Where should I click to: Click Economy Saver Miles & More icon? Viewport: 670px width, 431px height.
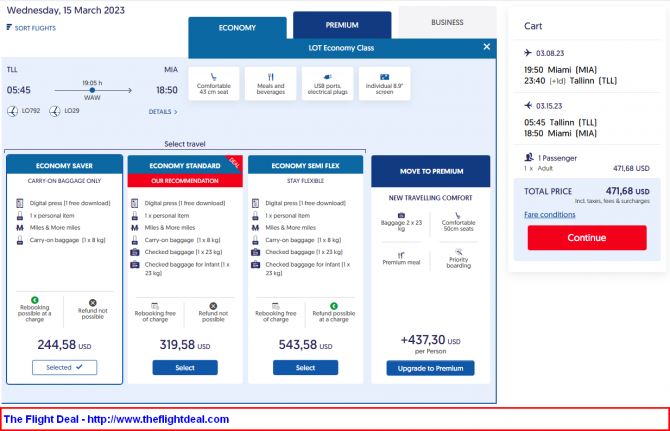tap(20, 228)
